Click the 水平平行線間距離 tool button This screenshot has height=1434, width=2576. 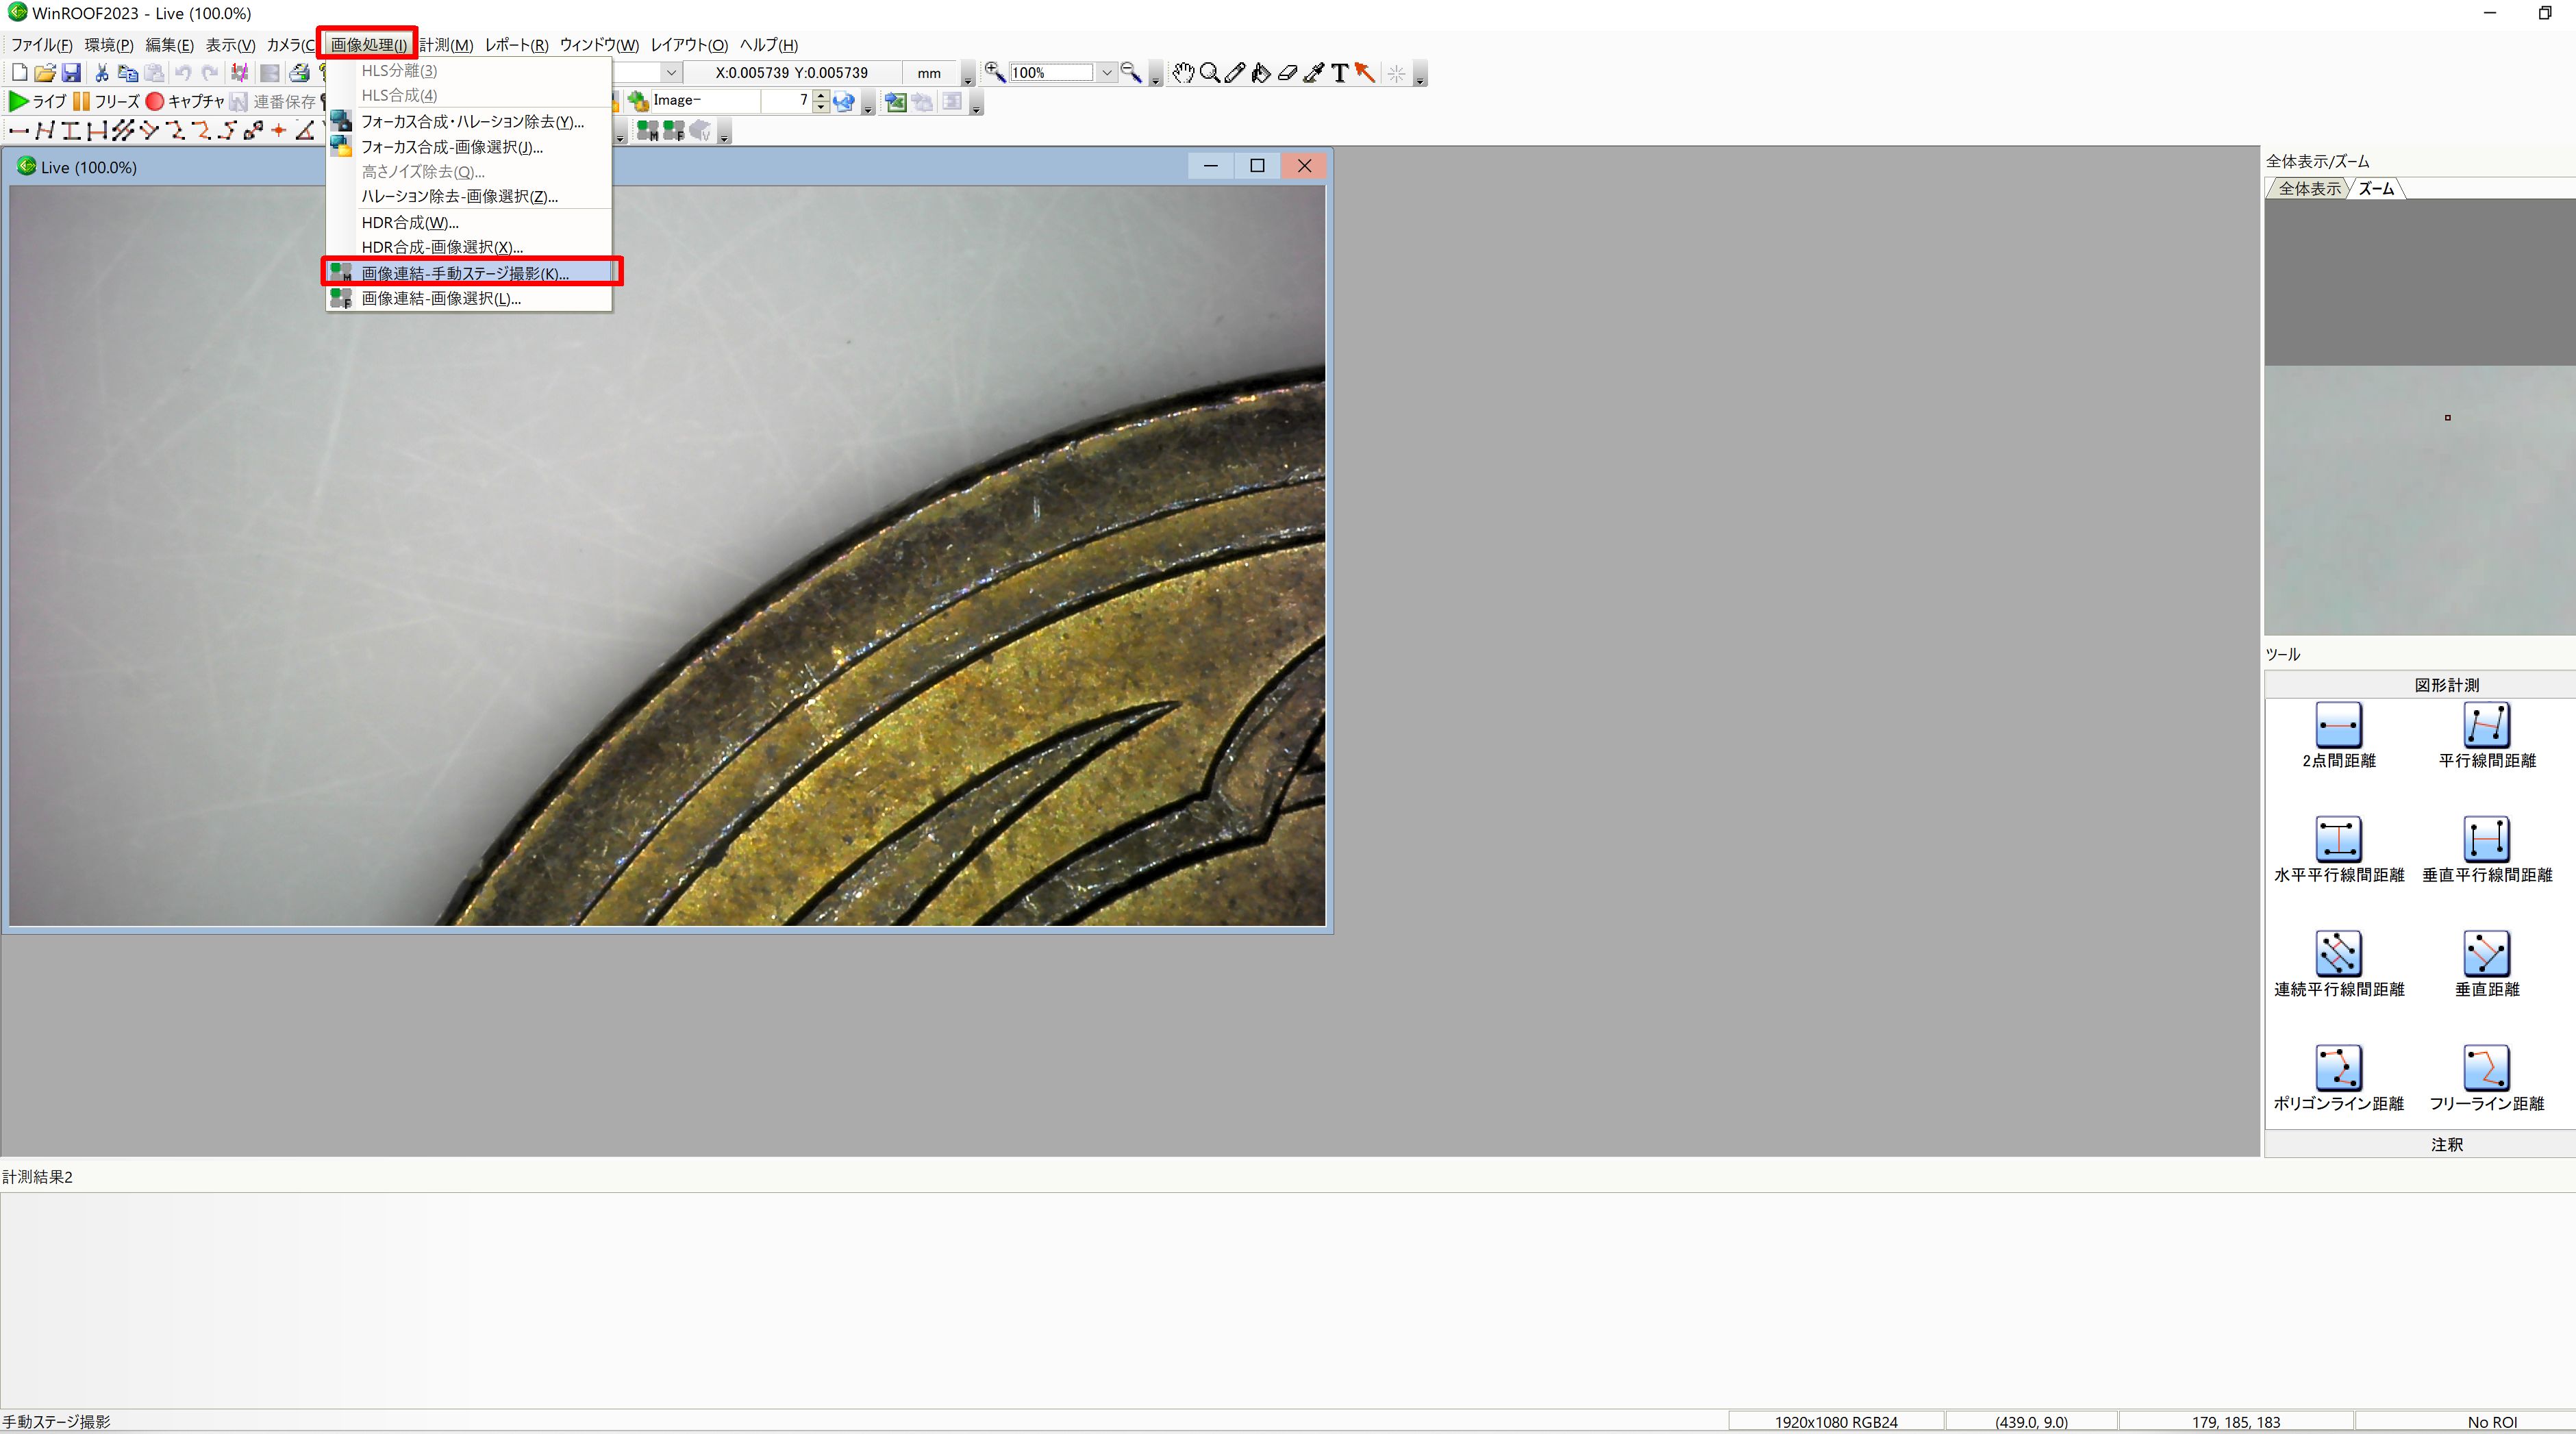tap(2338, 850)
